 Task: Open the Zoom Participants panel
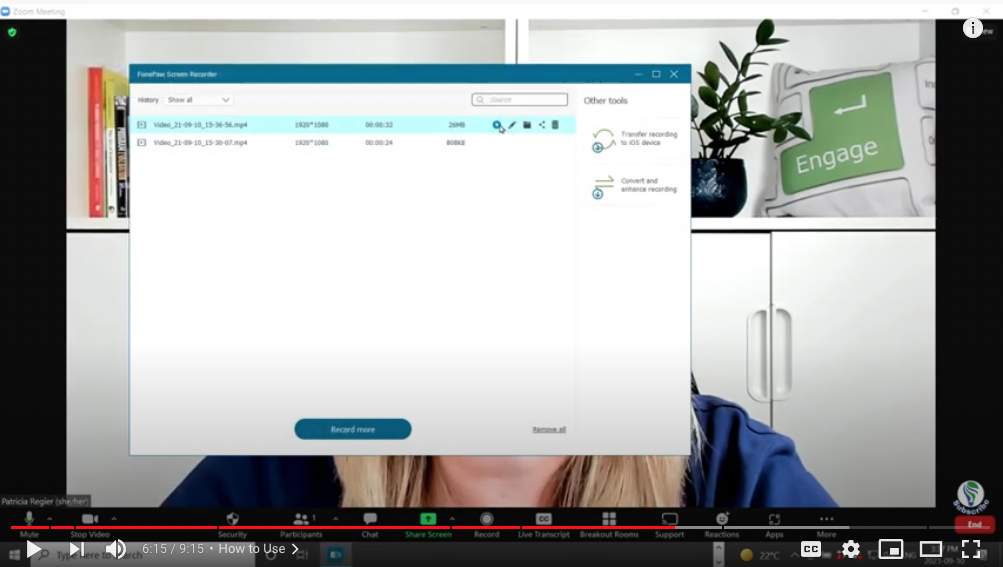tap(301, 523)
